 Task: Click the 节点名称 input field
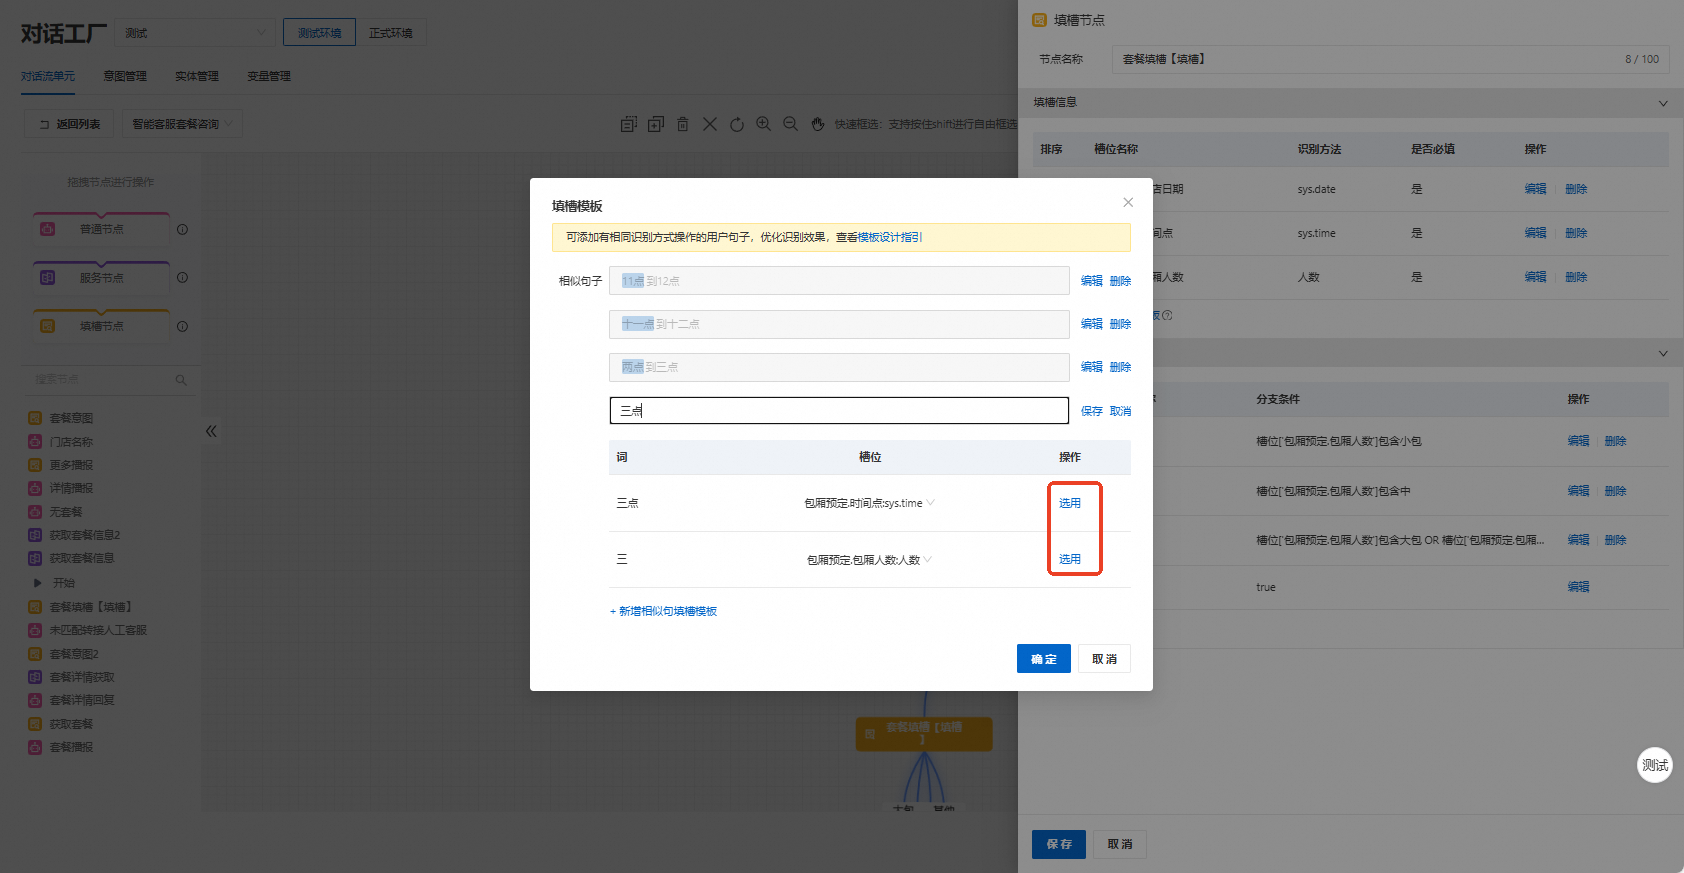1390,59
